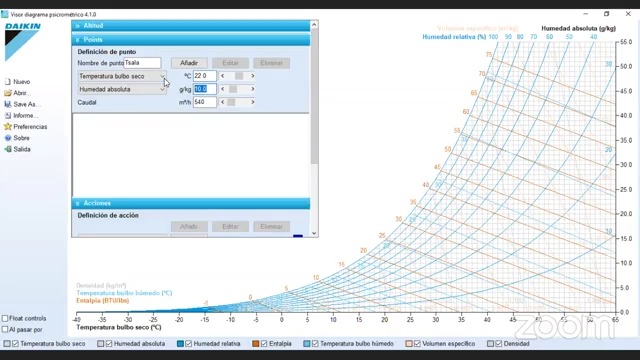Uncheck Temperatura bulbo húmedo legend checkbox
The height and width of the screenshot is (360, 640).
pos(315,344)
